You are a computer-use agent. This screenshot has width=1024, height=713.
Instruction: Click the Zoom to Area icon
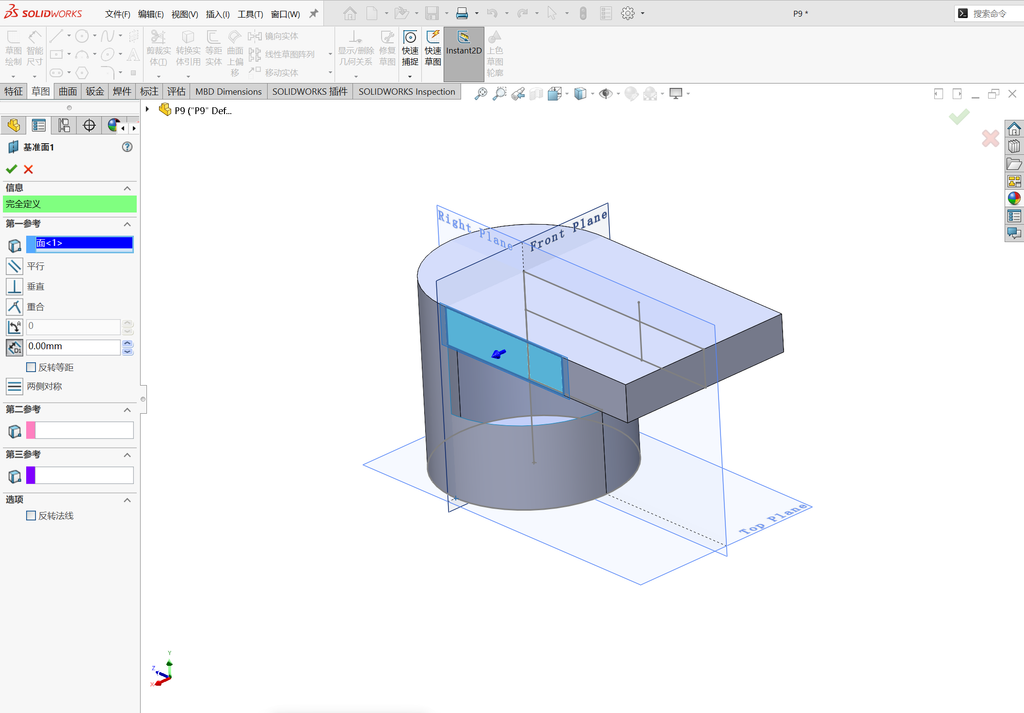pos(500,94)
